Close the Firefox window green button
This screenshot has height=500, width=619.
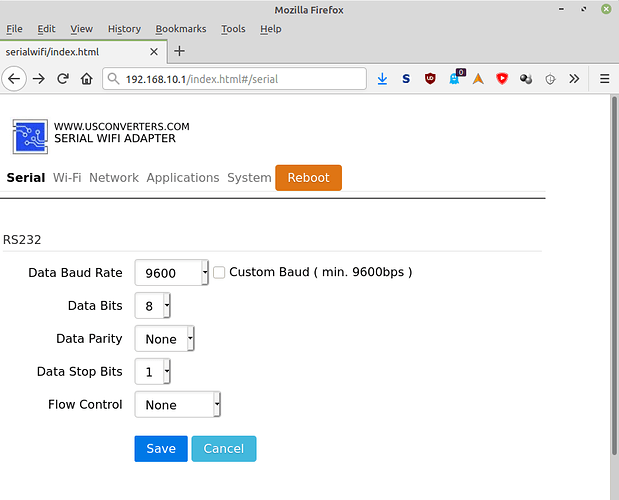coord(606,9)
